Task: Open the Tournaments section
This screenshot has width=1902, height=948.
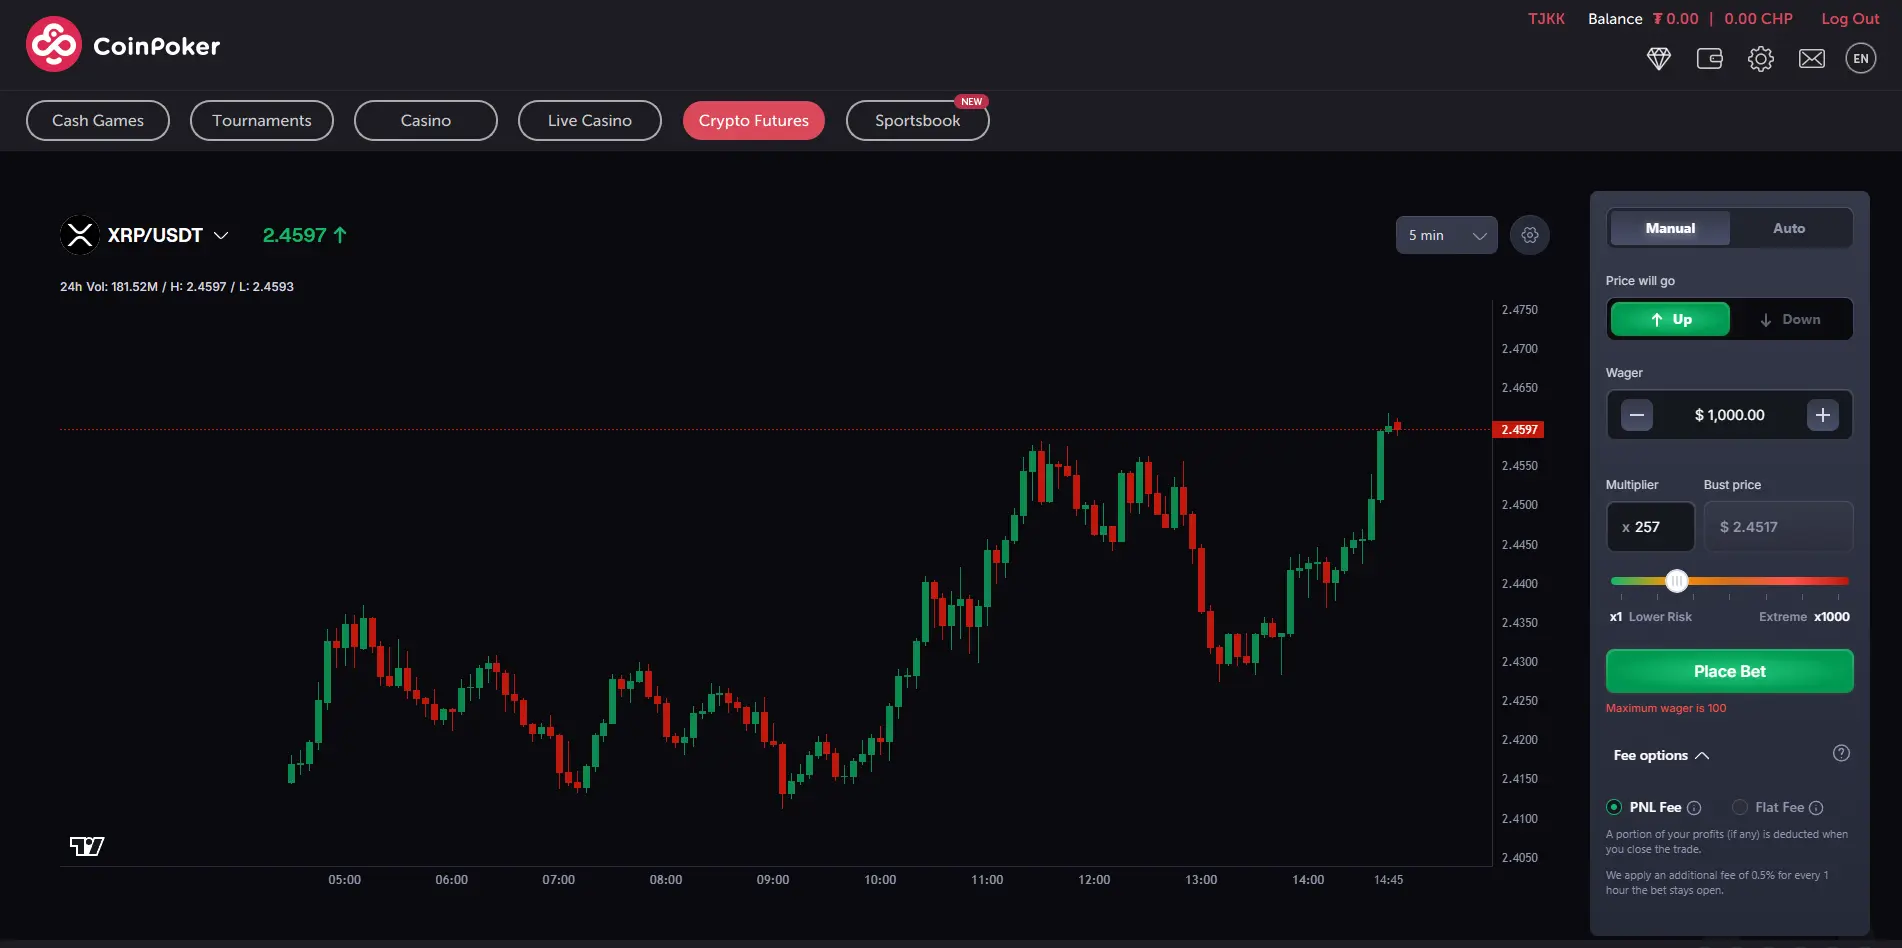Action: 261,120
